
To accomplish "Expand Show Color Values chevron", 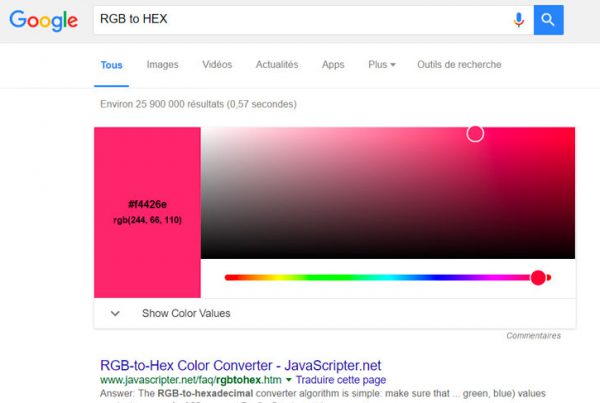I will [115, 313].
